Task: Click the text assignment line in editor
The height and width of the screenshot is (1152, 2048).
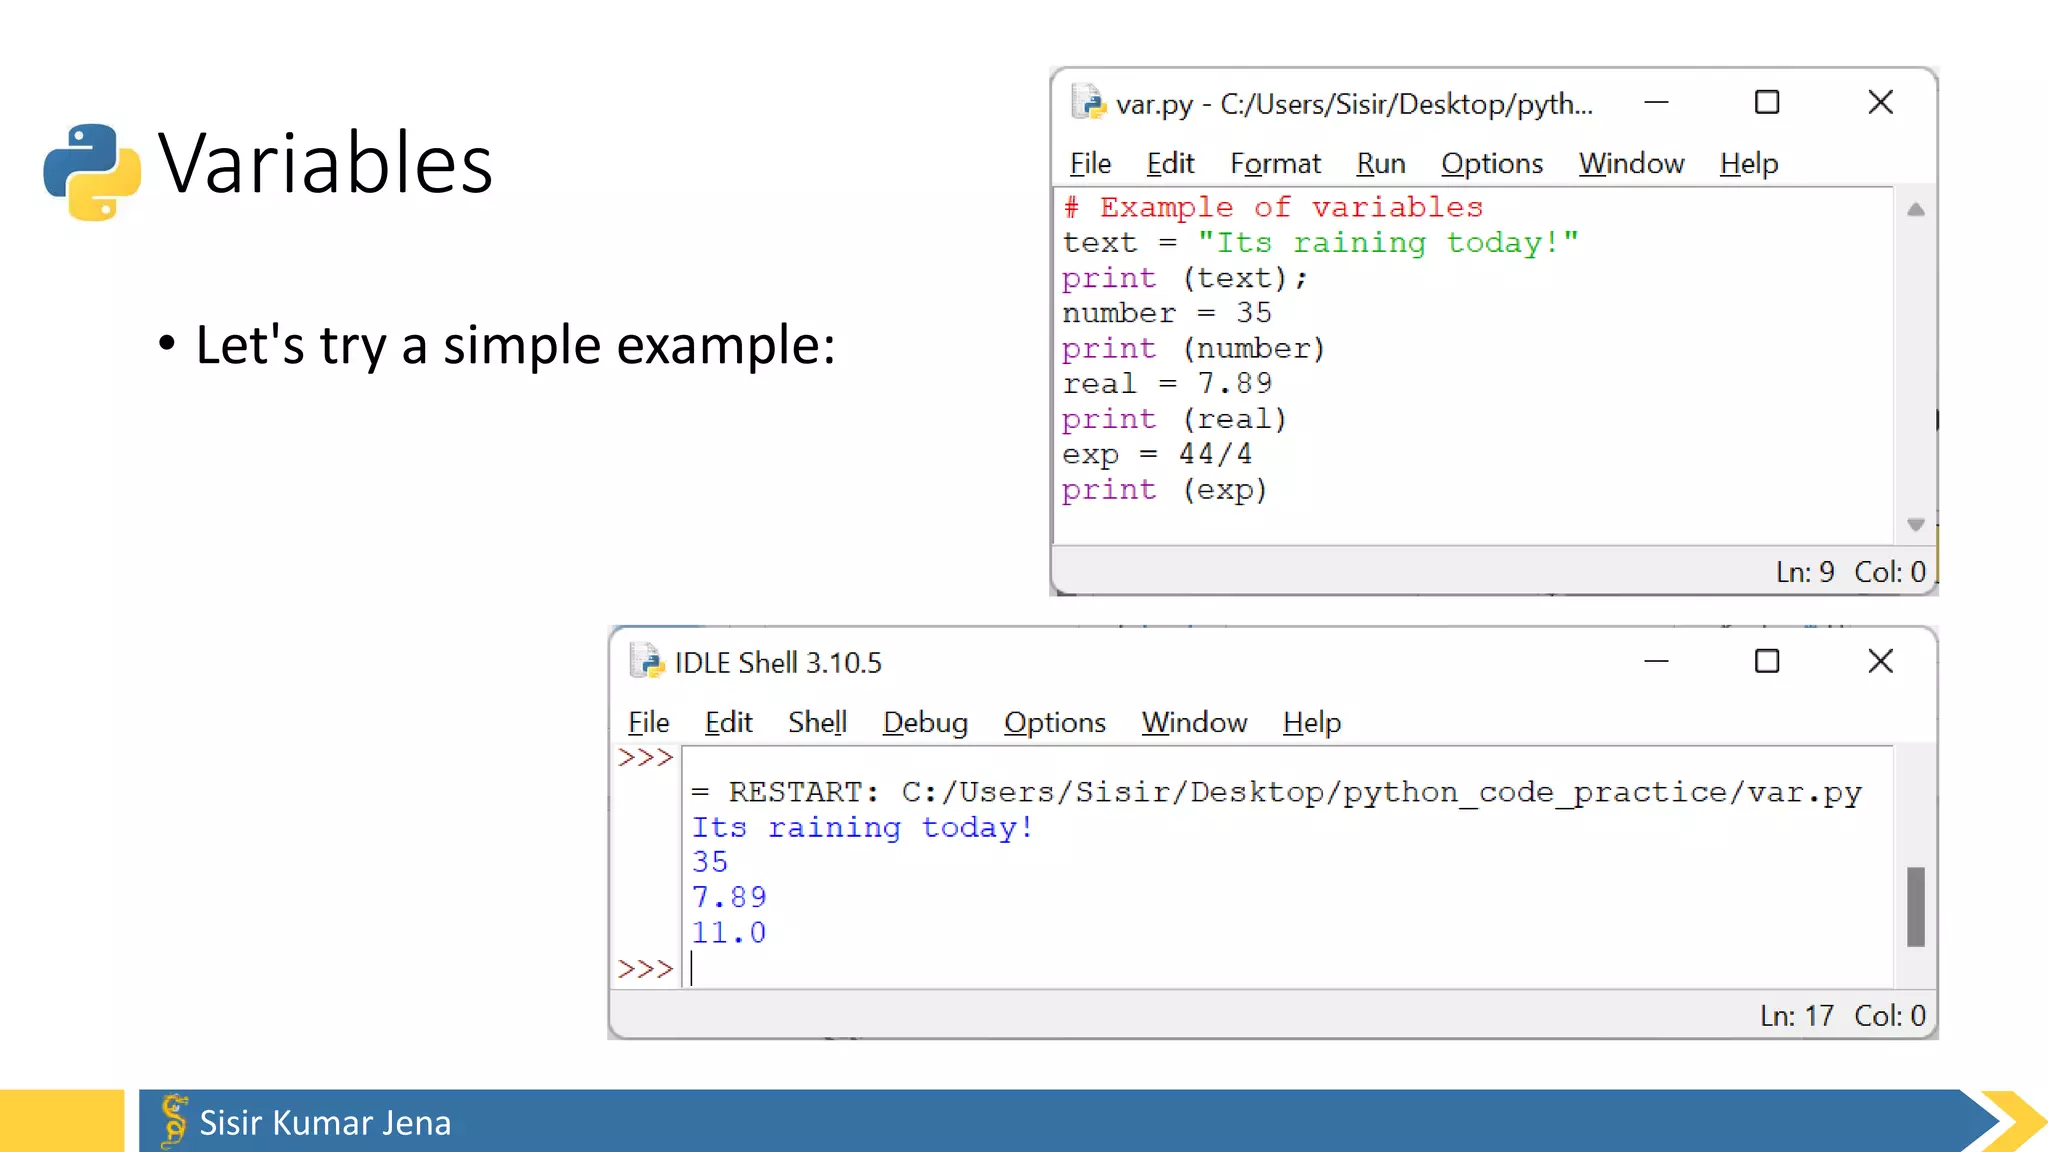Action: coord(1320,243)
